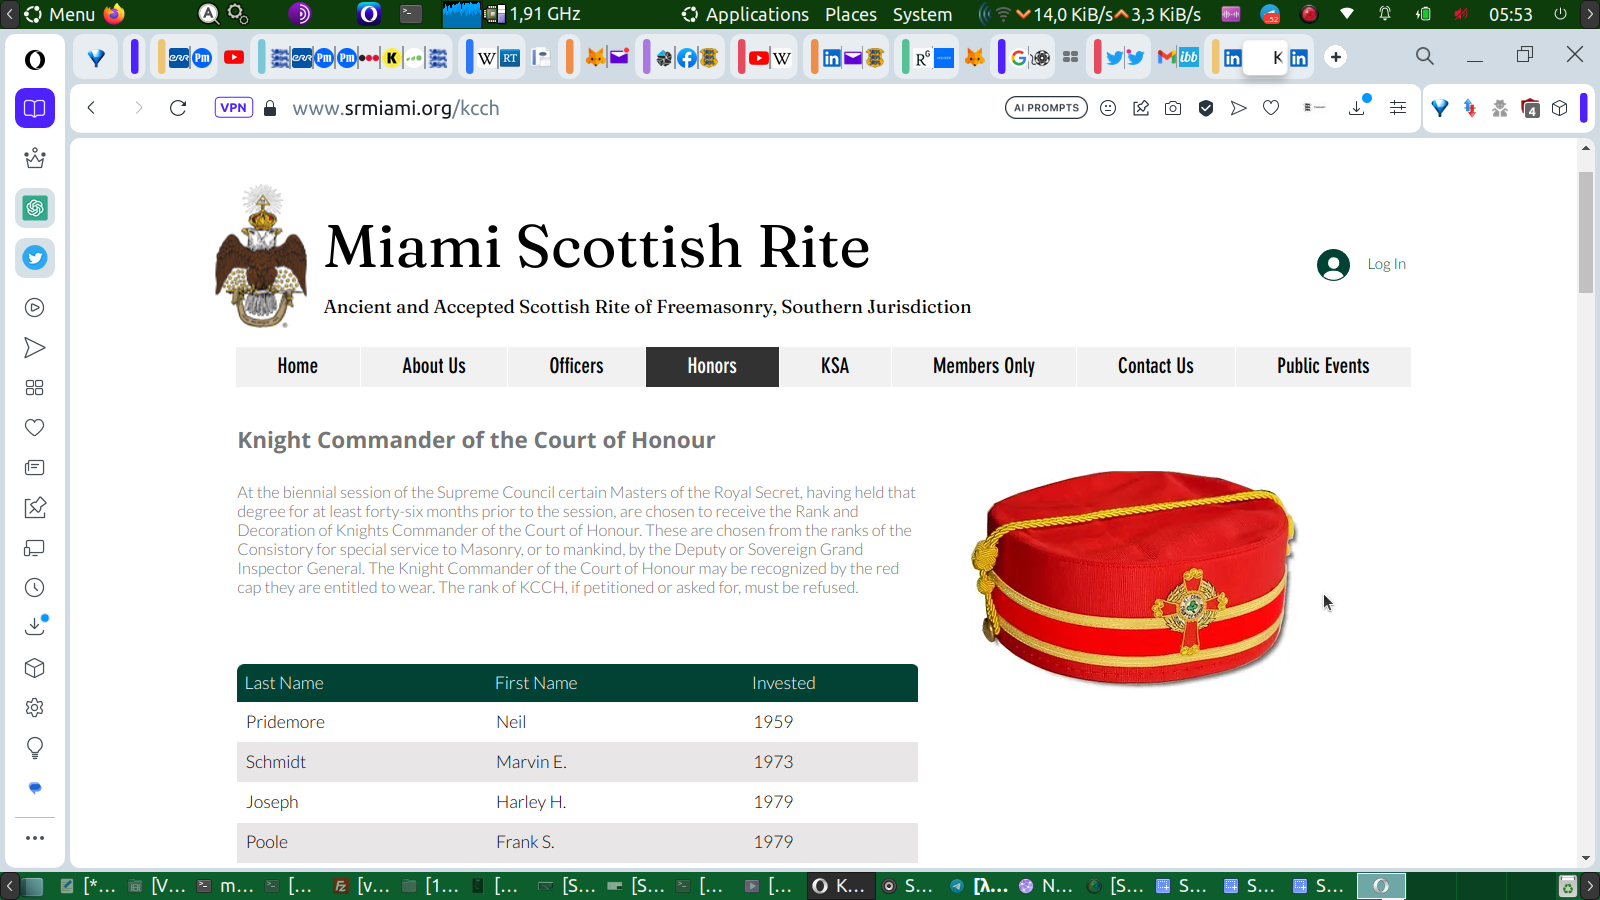Image resolution: width=1600 pixels, height=900 pixels.
Task: Open Speed Dial grid in the sidebar
Action: [x=35, y=388]
